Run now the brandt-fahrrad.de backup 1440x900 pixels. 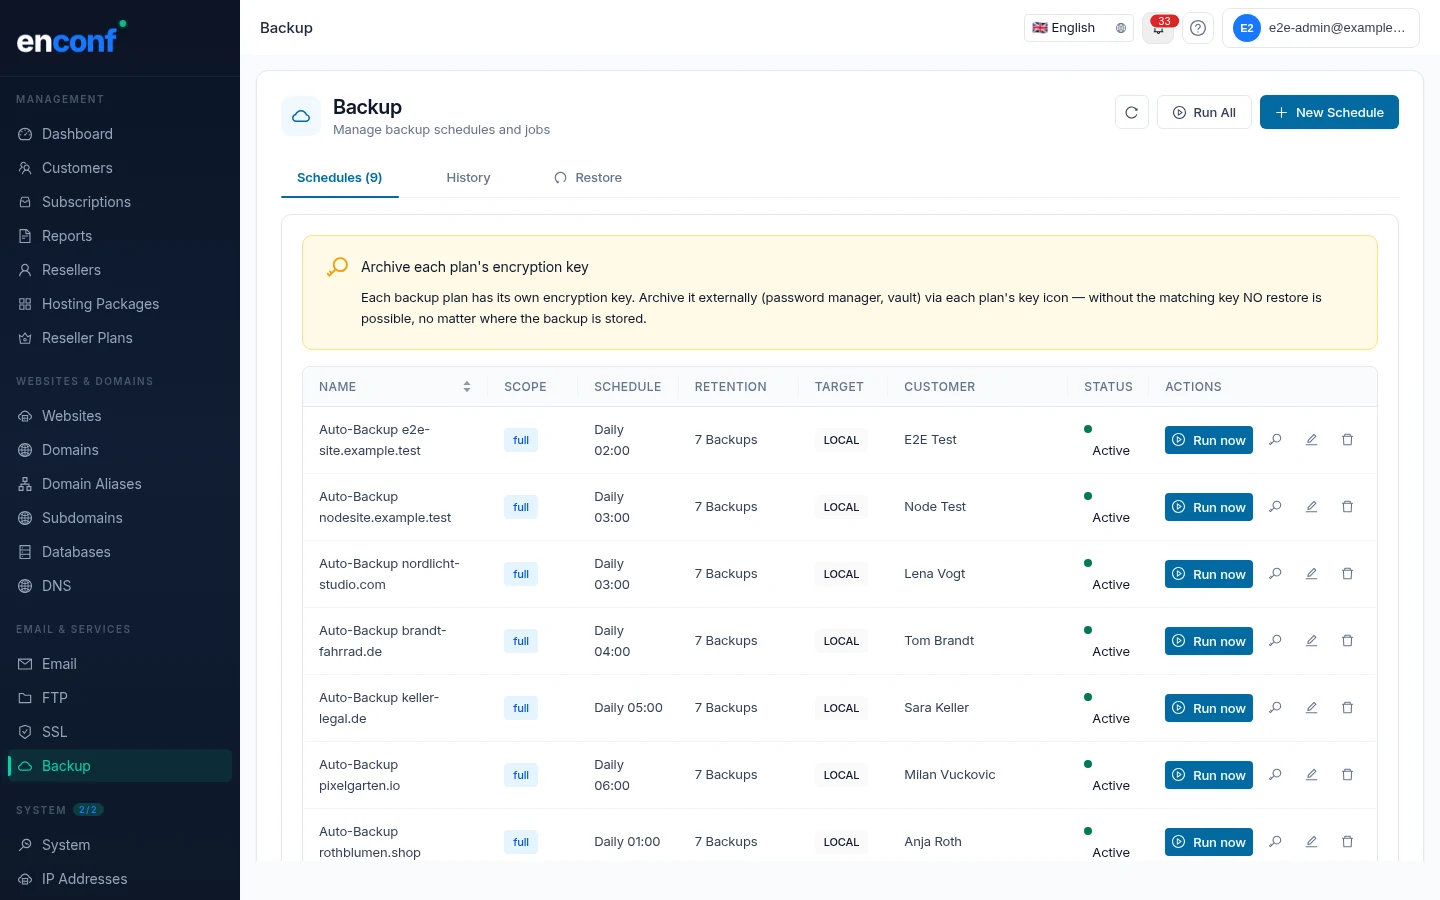click(1209, 641)
